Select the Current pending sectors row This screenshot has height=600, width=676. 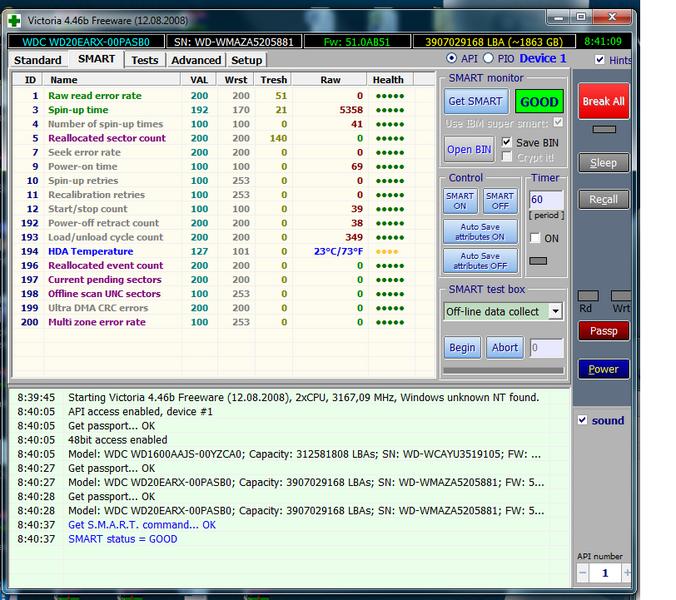pyautogui.click(x=223, y=280)
